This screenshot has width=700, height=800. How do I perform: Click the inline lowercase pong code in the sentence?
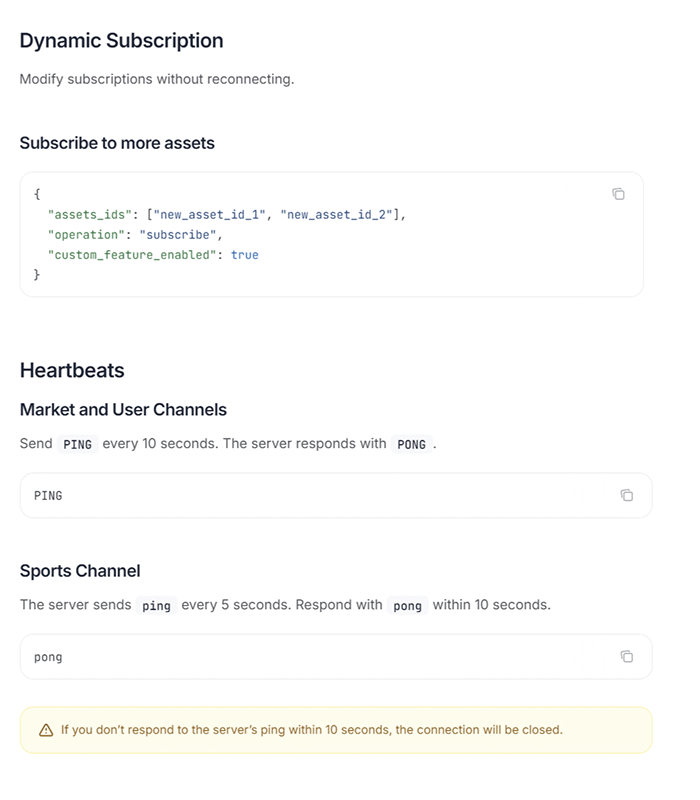coord(407,605)
